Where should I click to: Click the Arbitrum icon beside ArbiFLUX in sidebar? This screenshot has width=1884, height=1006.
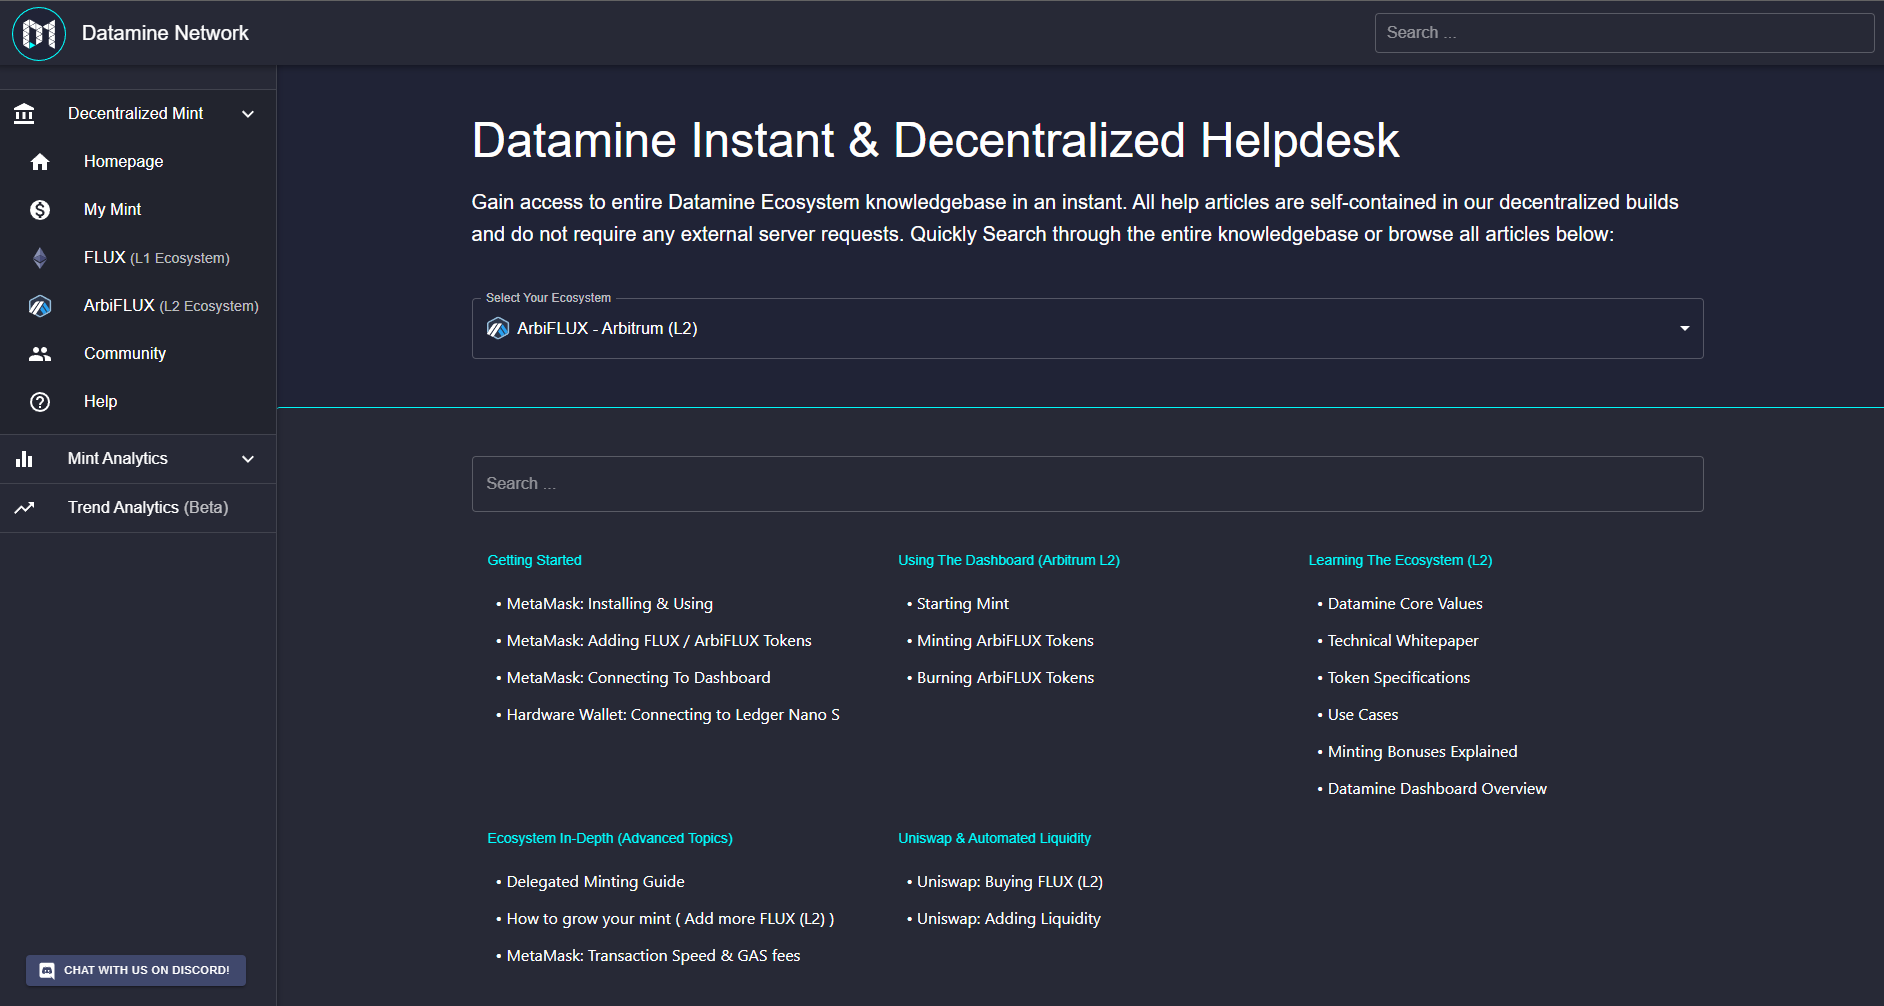(x=40, y=306)
